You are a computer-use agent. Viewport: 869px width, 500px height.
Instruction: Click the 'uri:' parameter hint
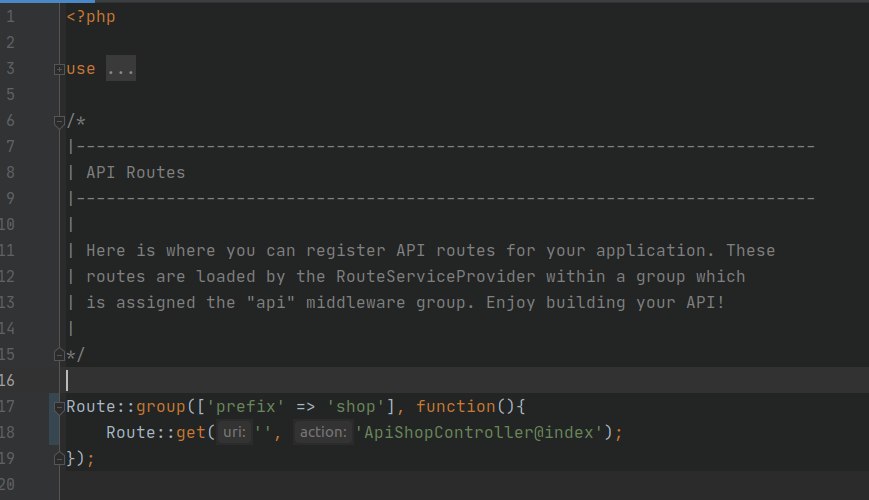[234, 432]
